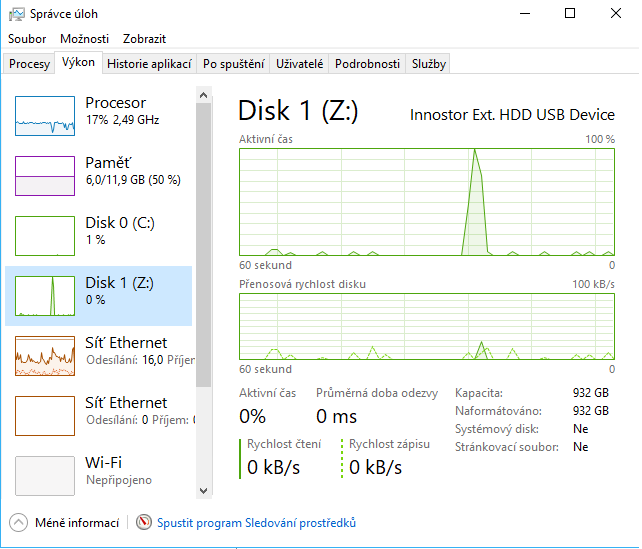
Task: Click Spustit program Sledování prostředků link
Action: point(258,522)
